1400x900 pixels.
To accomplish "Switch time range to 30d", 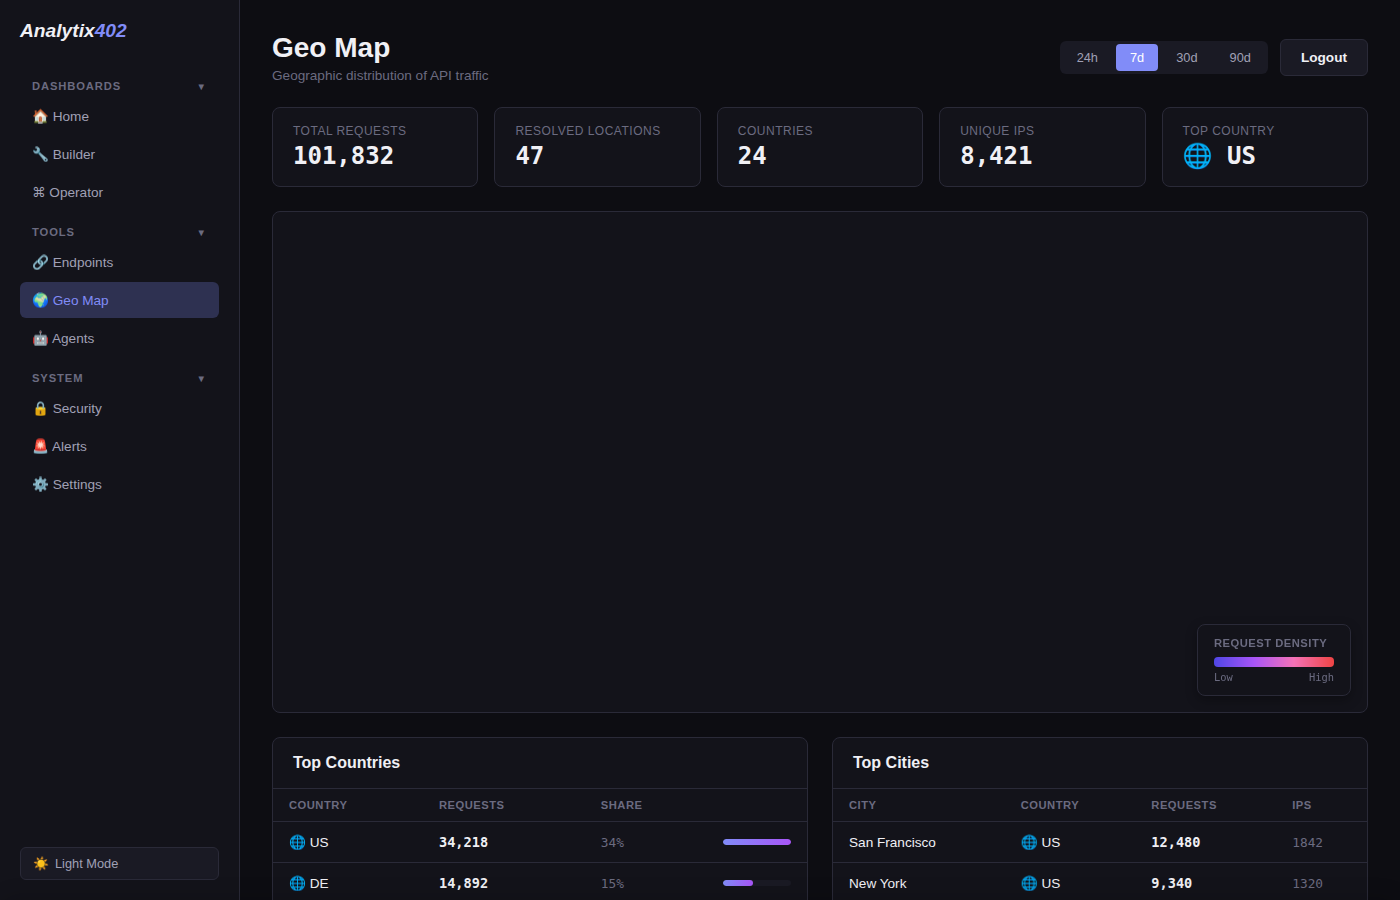I will (1187, 58).
